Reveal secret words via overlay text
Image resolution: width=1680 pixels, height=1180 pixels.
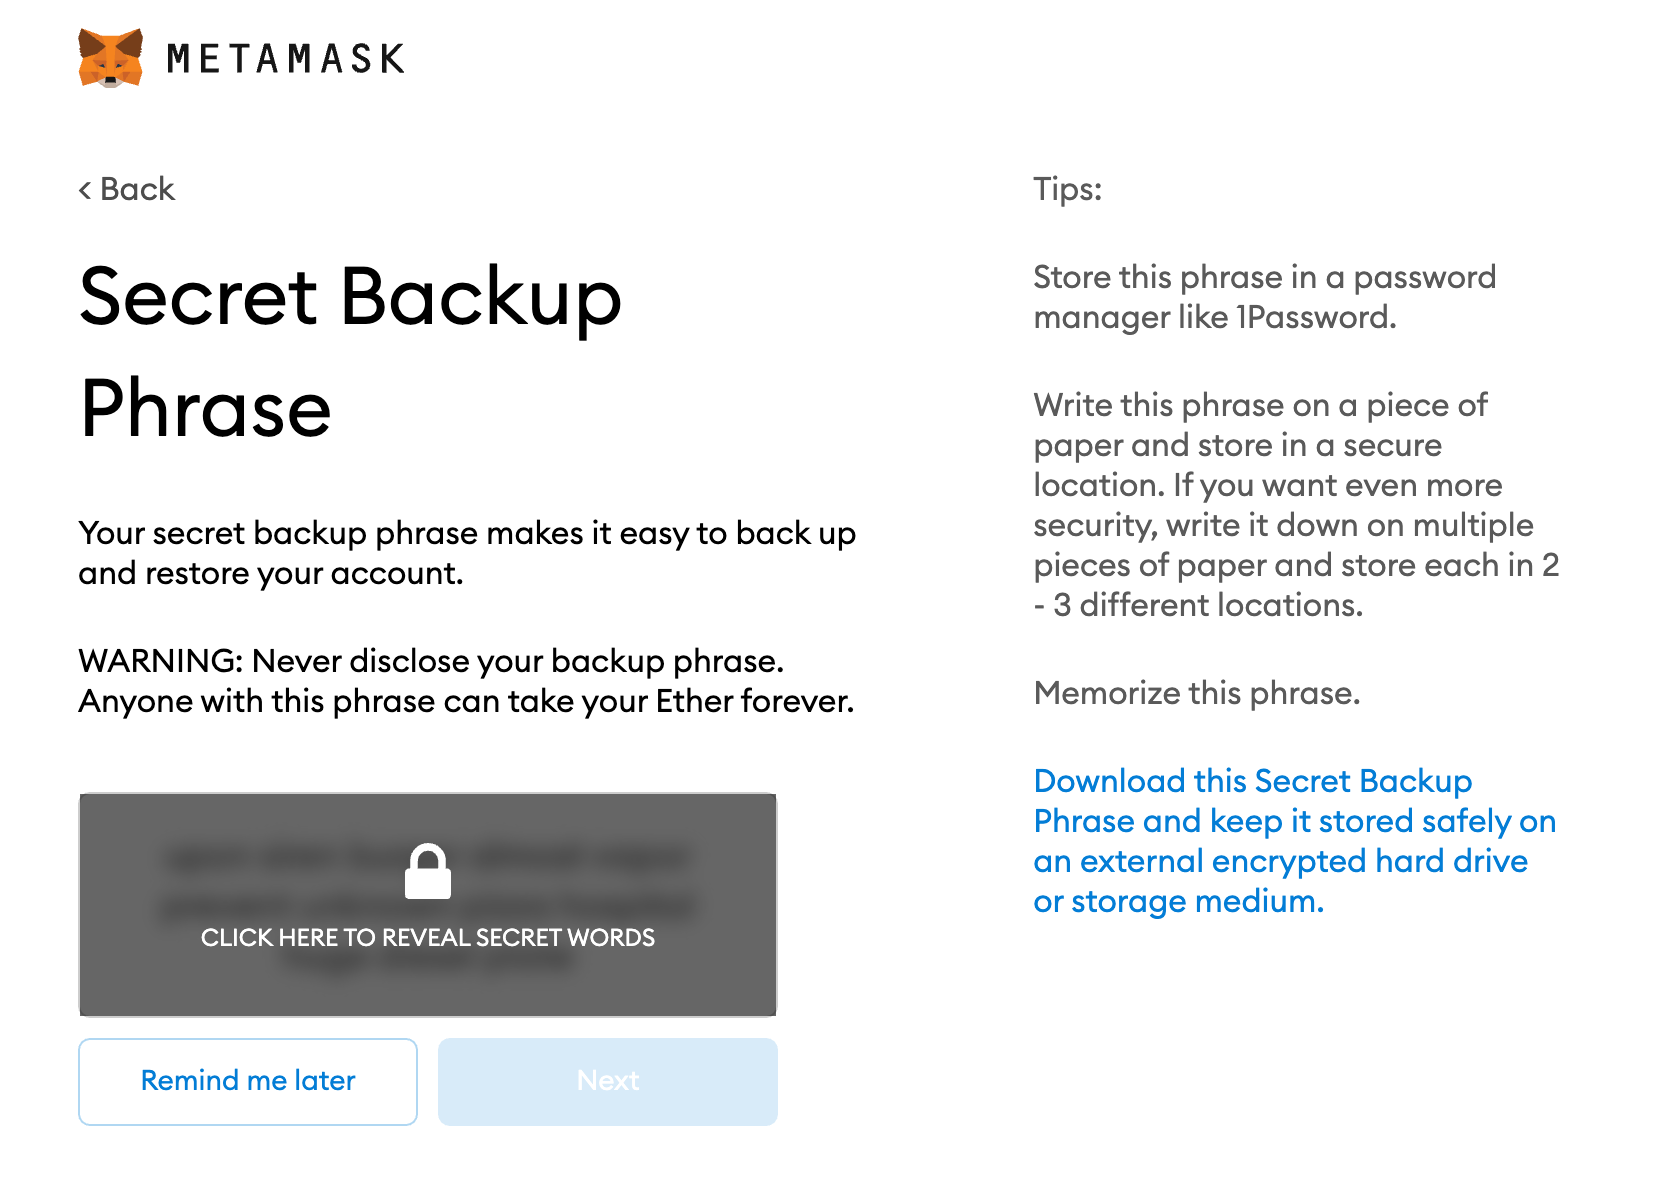428,937
